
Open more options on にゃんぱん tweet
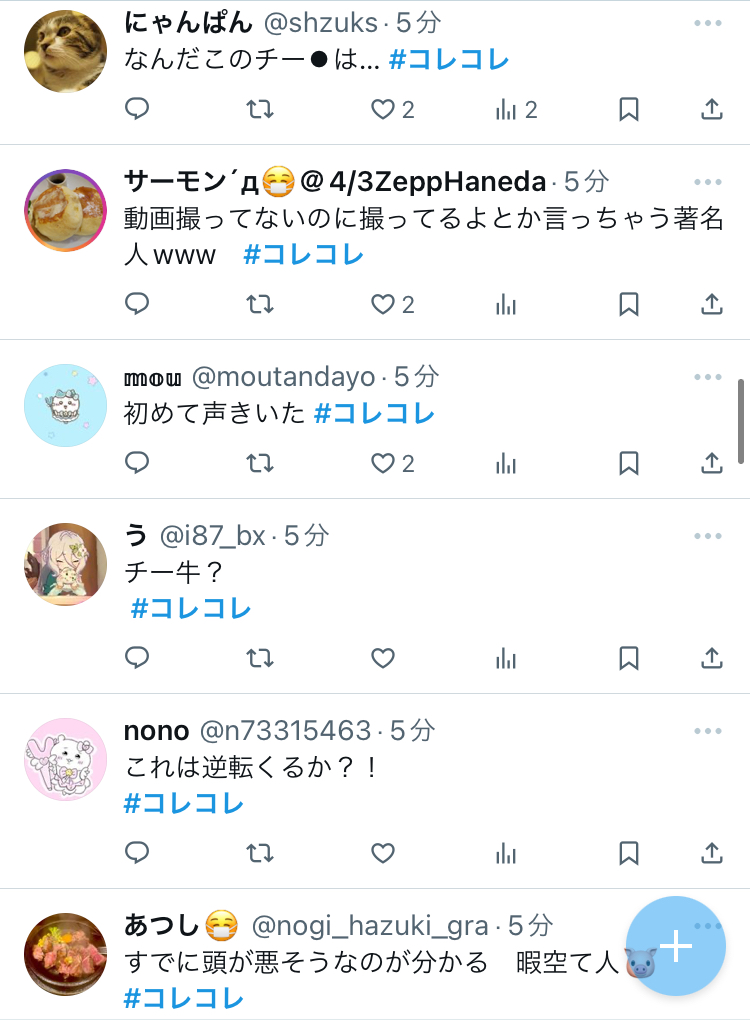(x=708, y=23)
